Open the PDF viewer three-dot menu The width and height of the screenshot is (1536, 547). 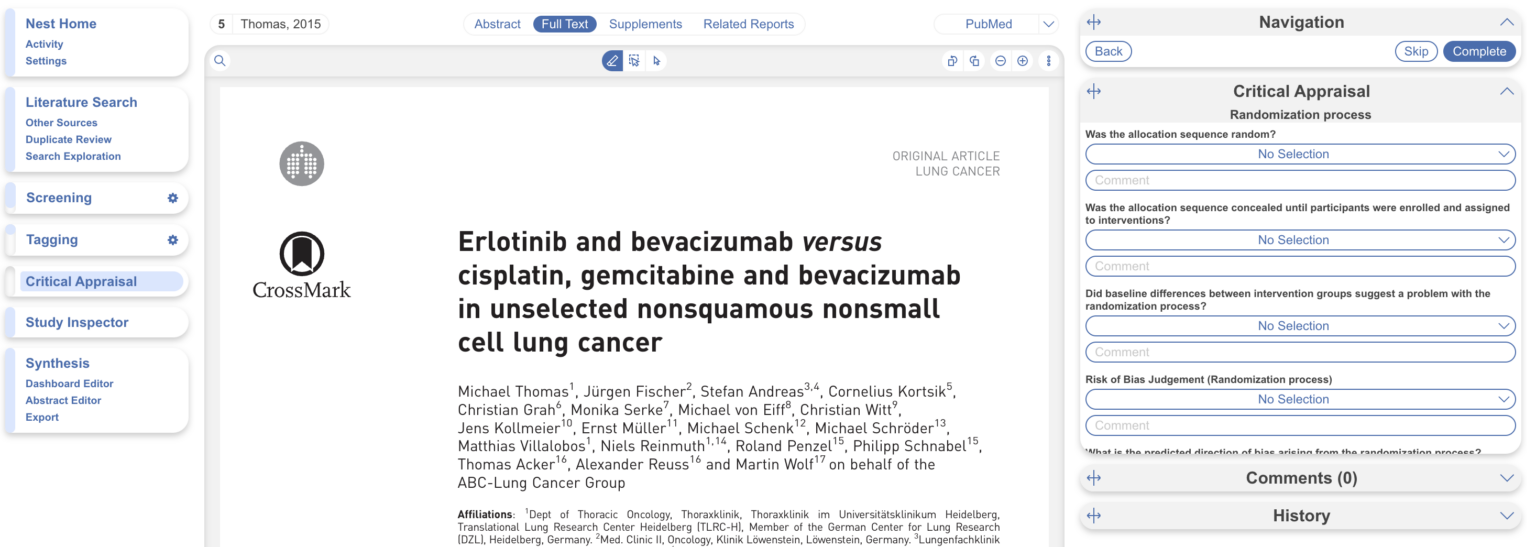tap(1048, 61)
